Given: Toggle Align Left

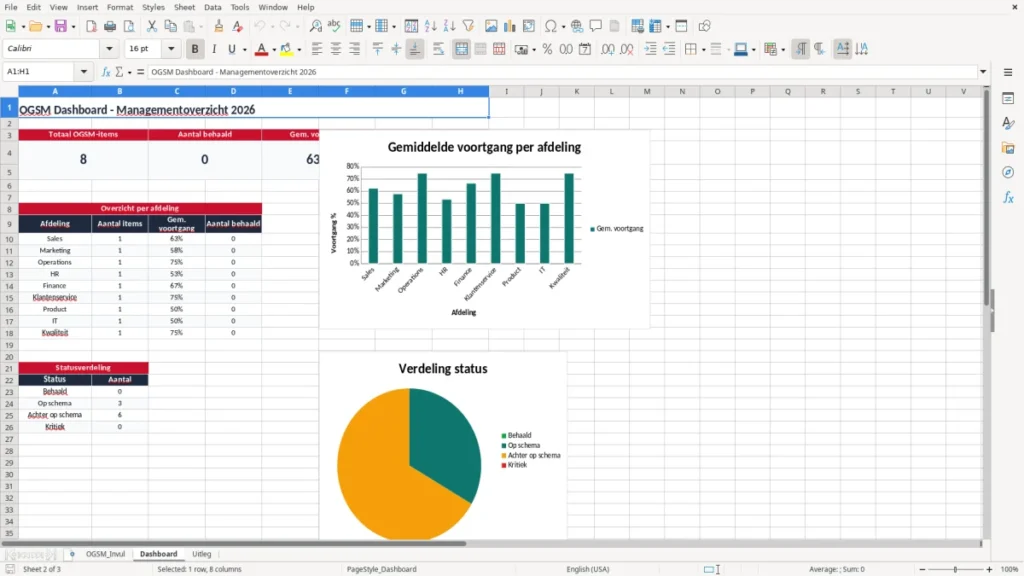Looking at the screenshot, I should (x=317, y=49).
